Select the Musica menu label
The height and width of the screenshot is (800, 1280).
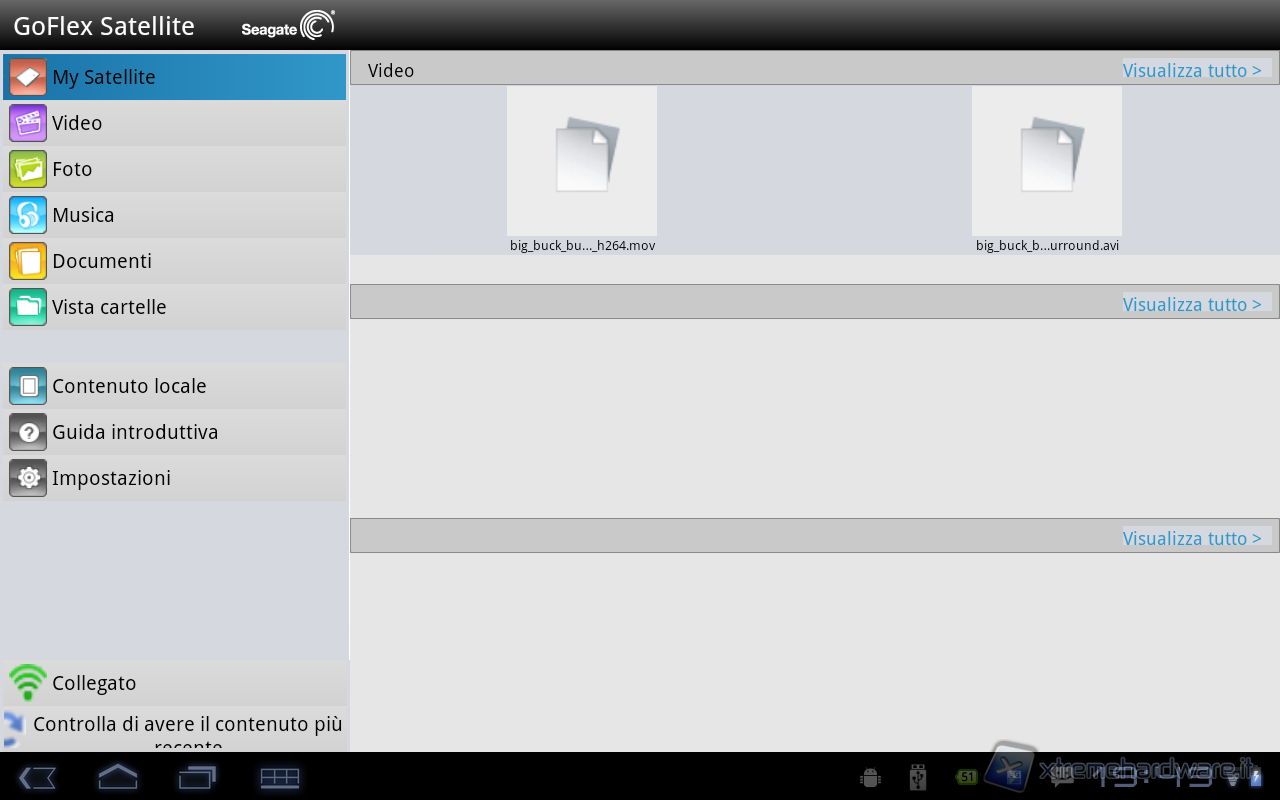click(x=84, y=215)
